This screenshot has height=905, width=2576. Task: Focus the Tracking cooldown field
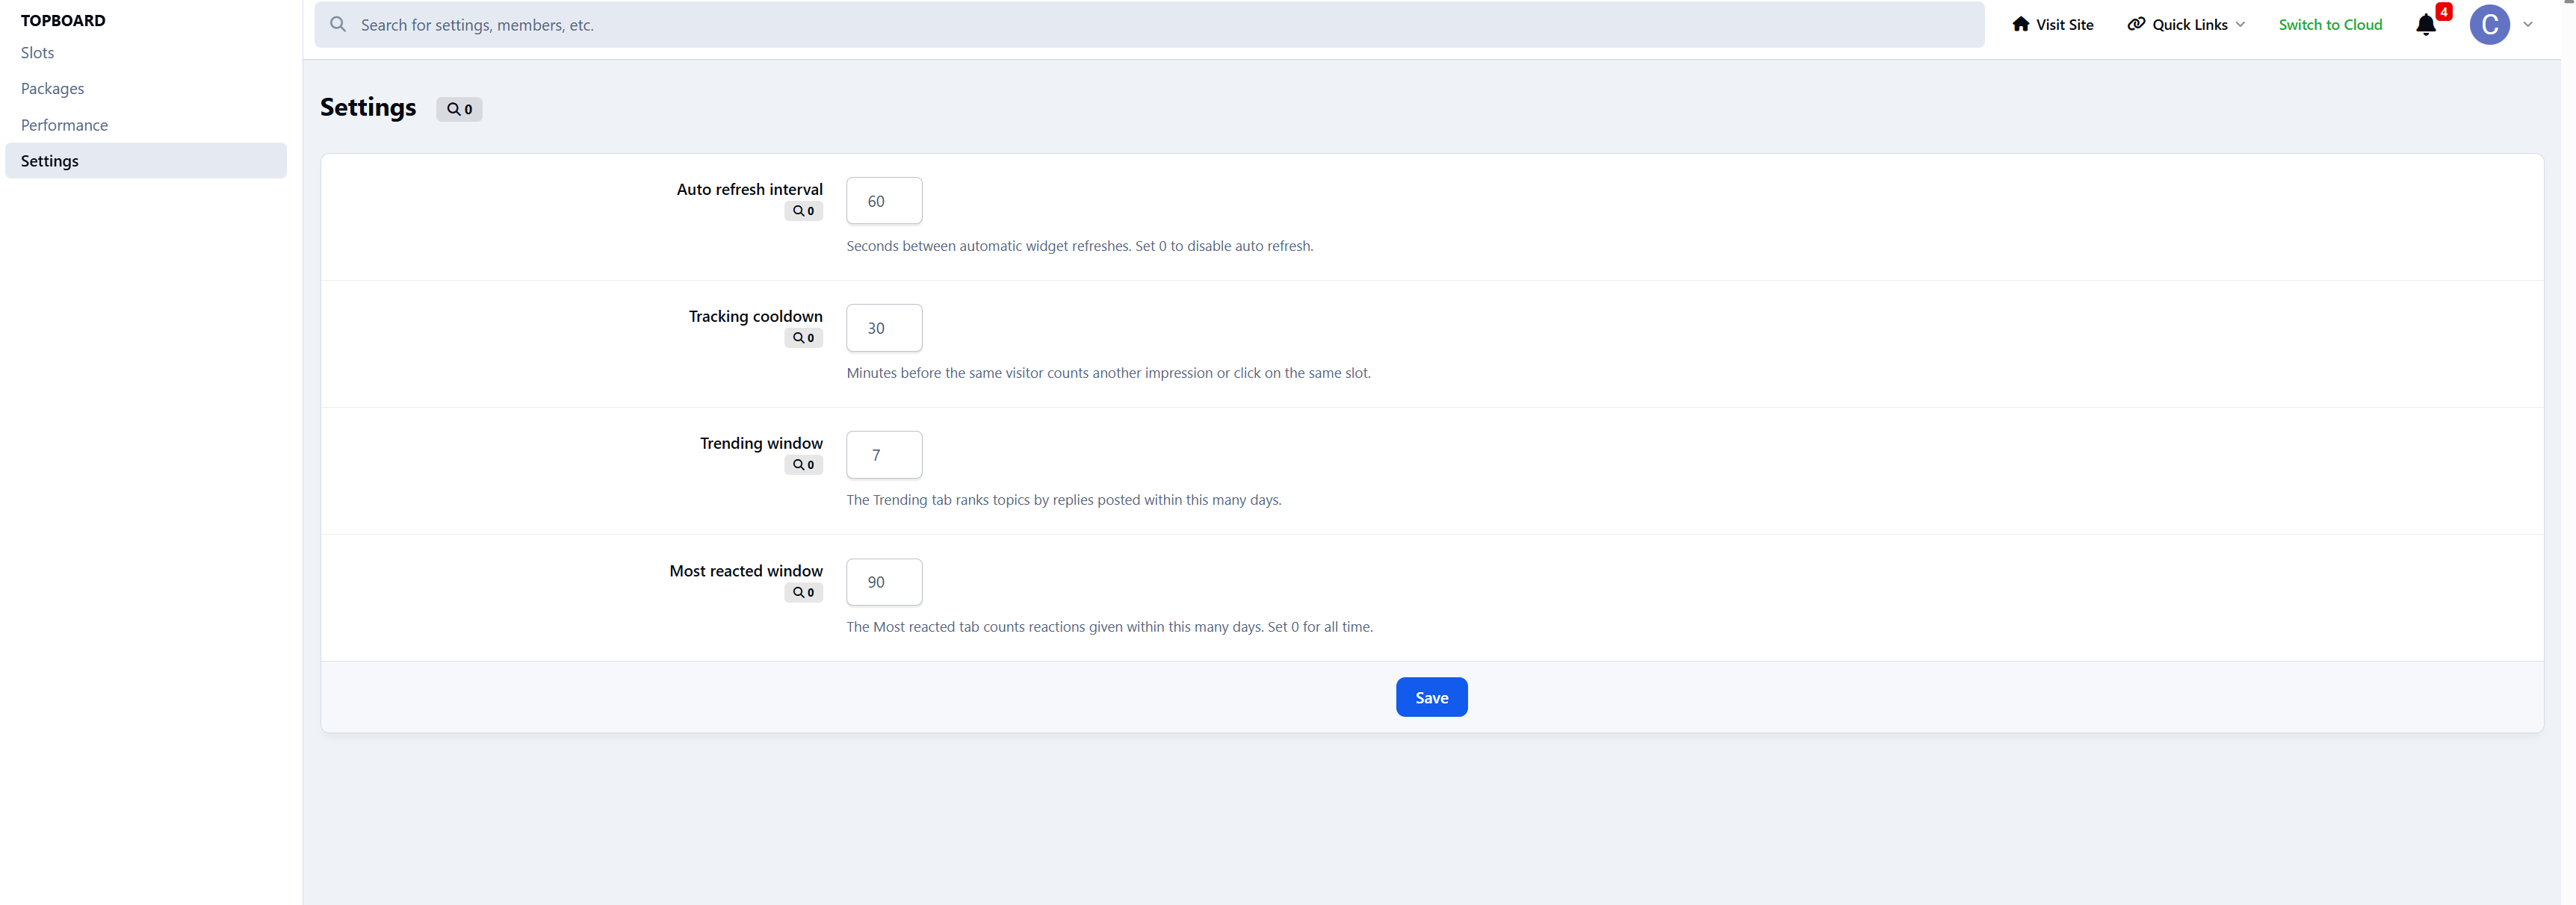884,328
